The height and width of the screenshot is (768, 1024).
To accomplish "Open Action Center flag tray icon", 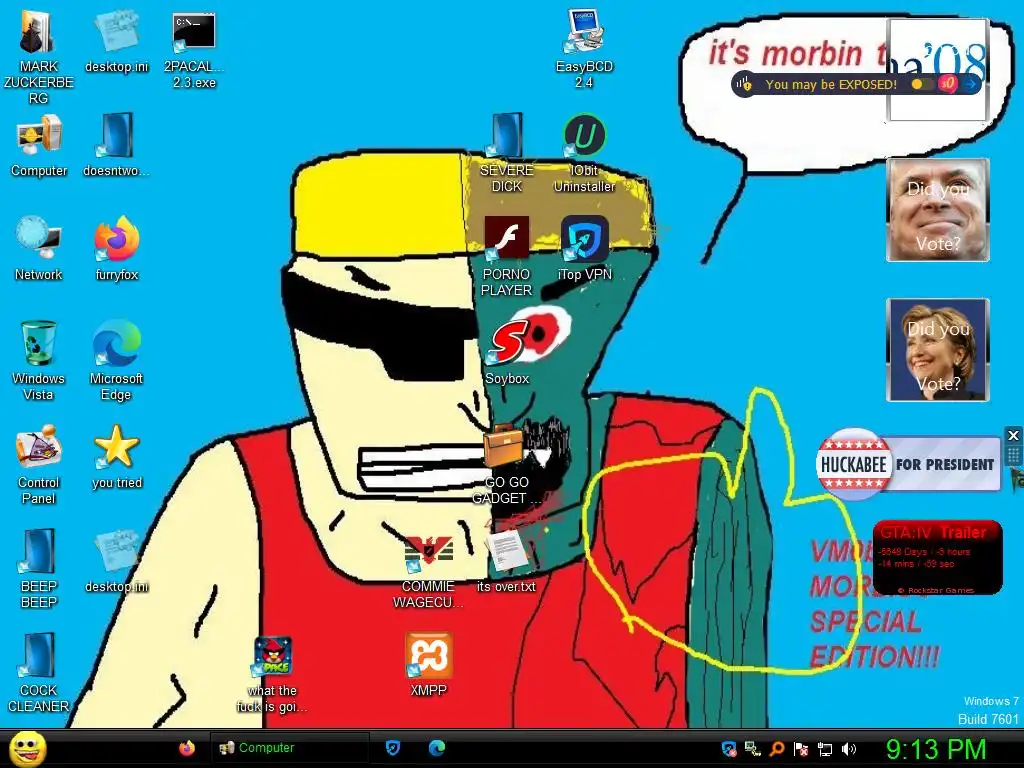I will tap(801, 749).
